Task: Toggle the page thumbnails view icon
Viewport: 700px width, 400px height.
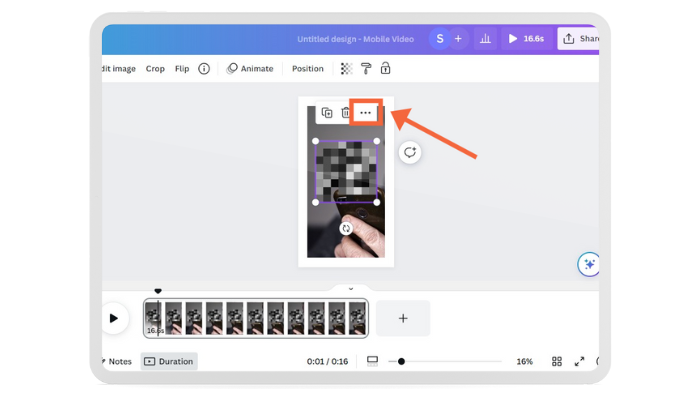Action: click(x=372, y=362)
